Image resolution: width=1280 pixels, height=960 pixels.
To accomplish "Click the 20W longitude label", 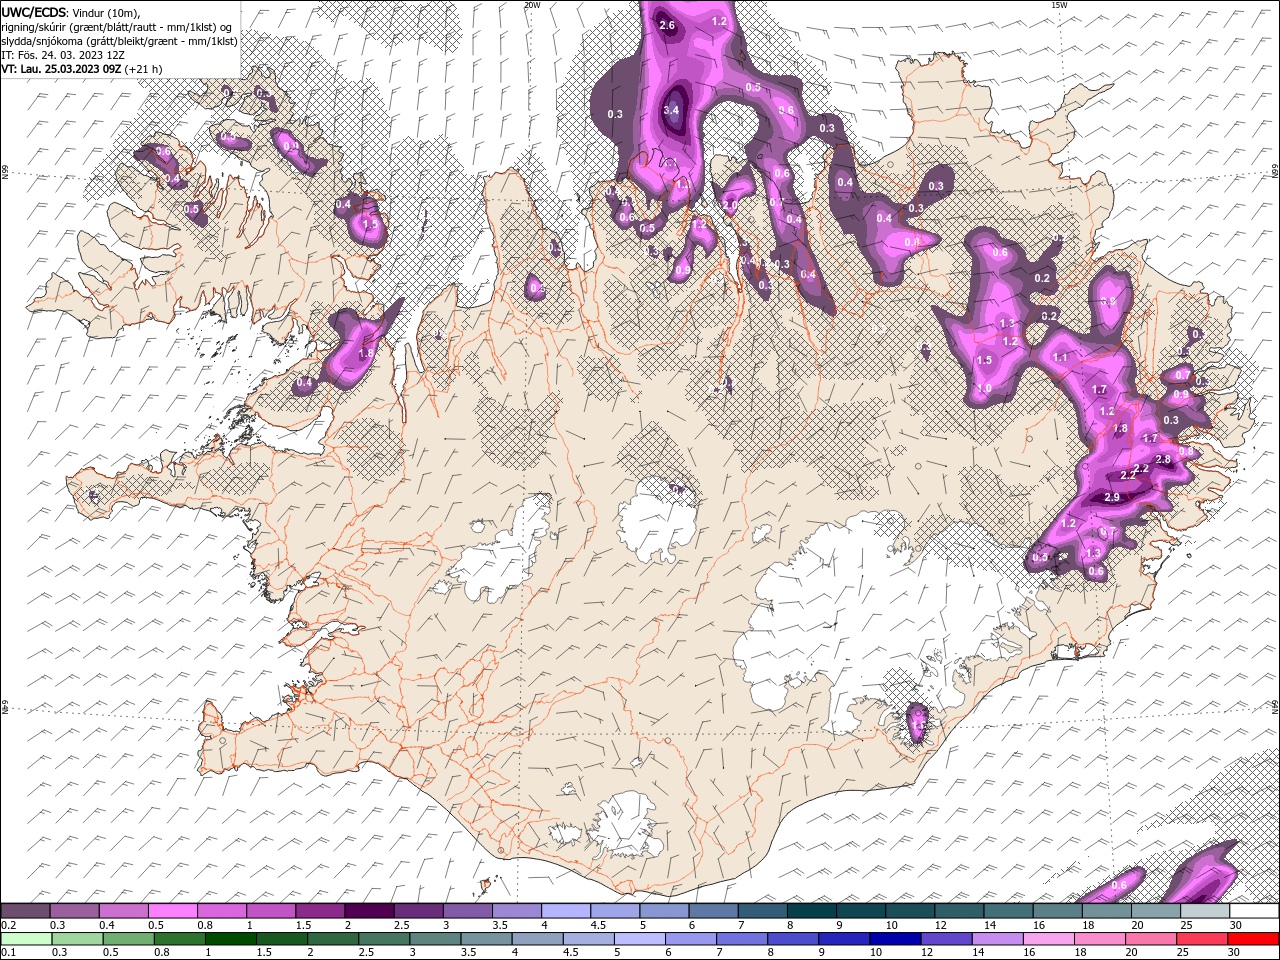I will pos(532,5).
